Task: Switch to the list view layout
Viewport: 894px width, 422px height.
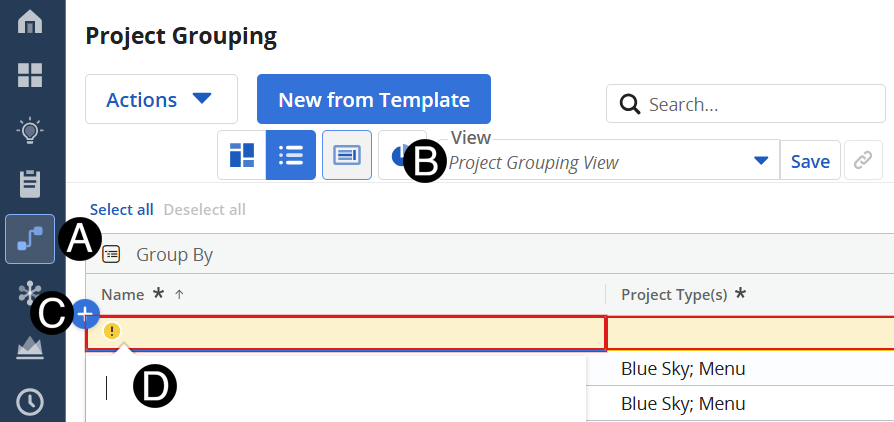Action: coord(291,156)
